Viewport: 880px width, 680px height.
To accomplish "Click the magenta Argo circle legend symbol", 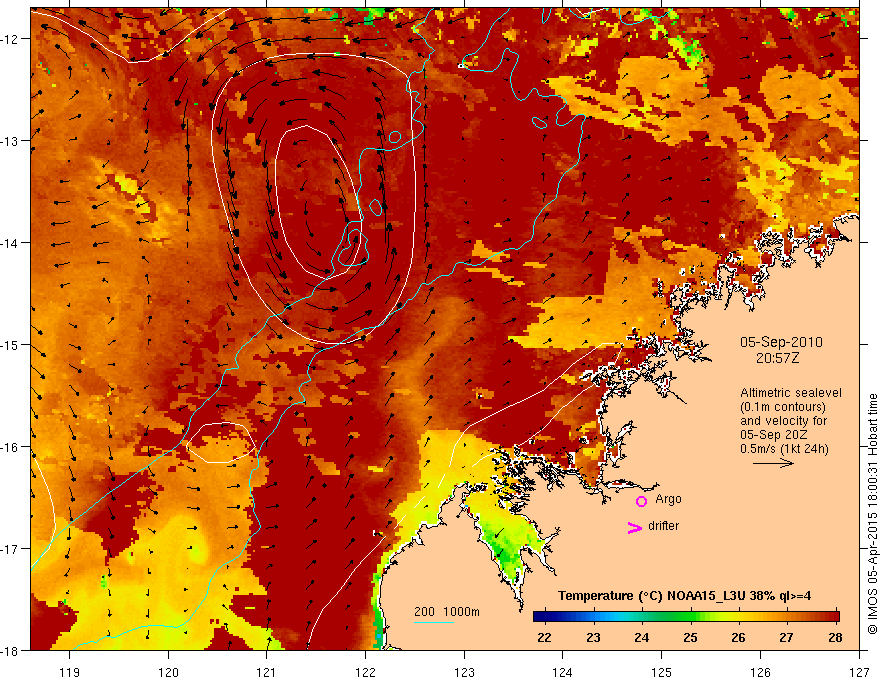I will click(641, 501).
